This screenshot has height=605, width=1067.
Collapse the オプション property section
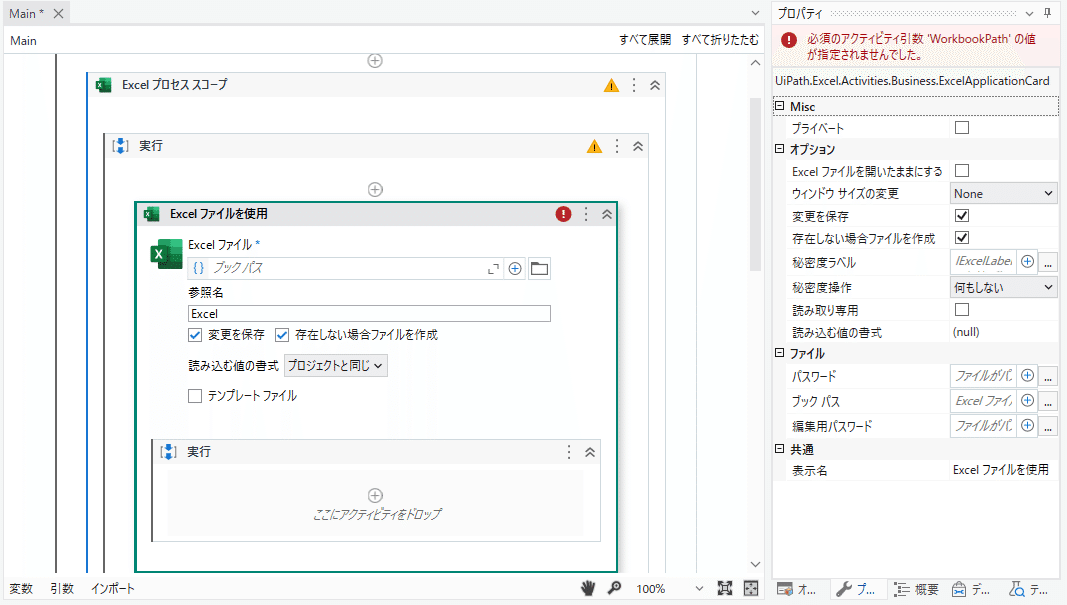tap(780, 149)
